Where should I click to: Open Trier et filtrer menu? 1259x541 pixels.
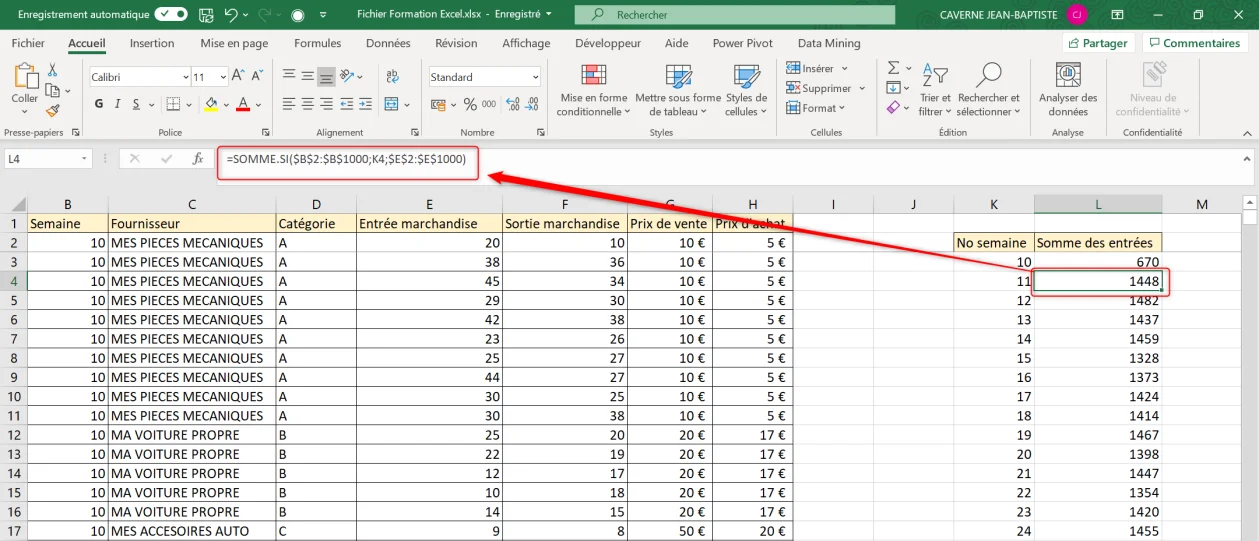point(935,90)
